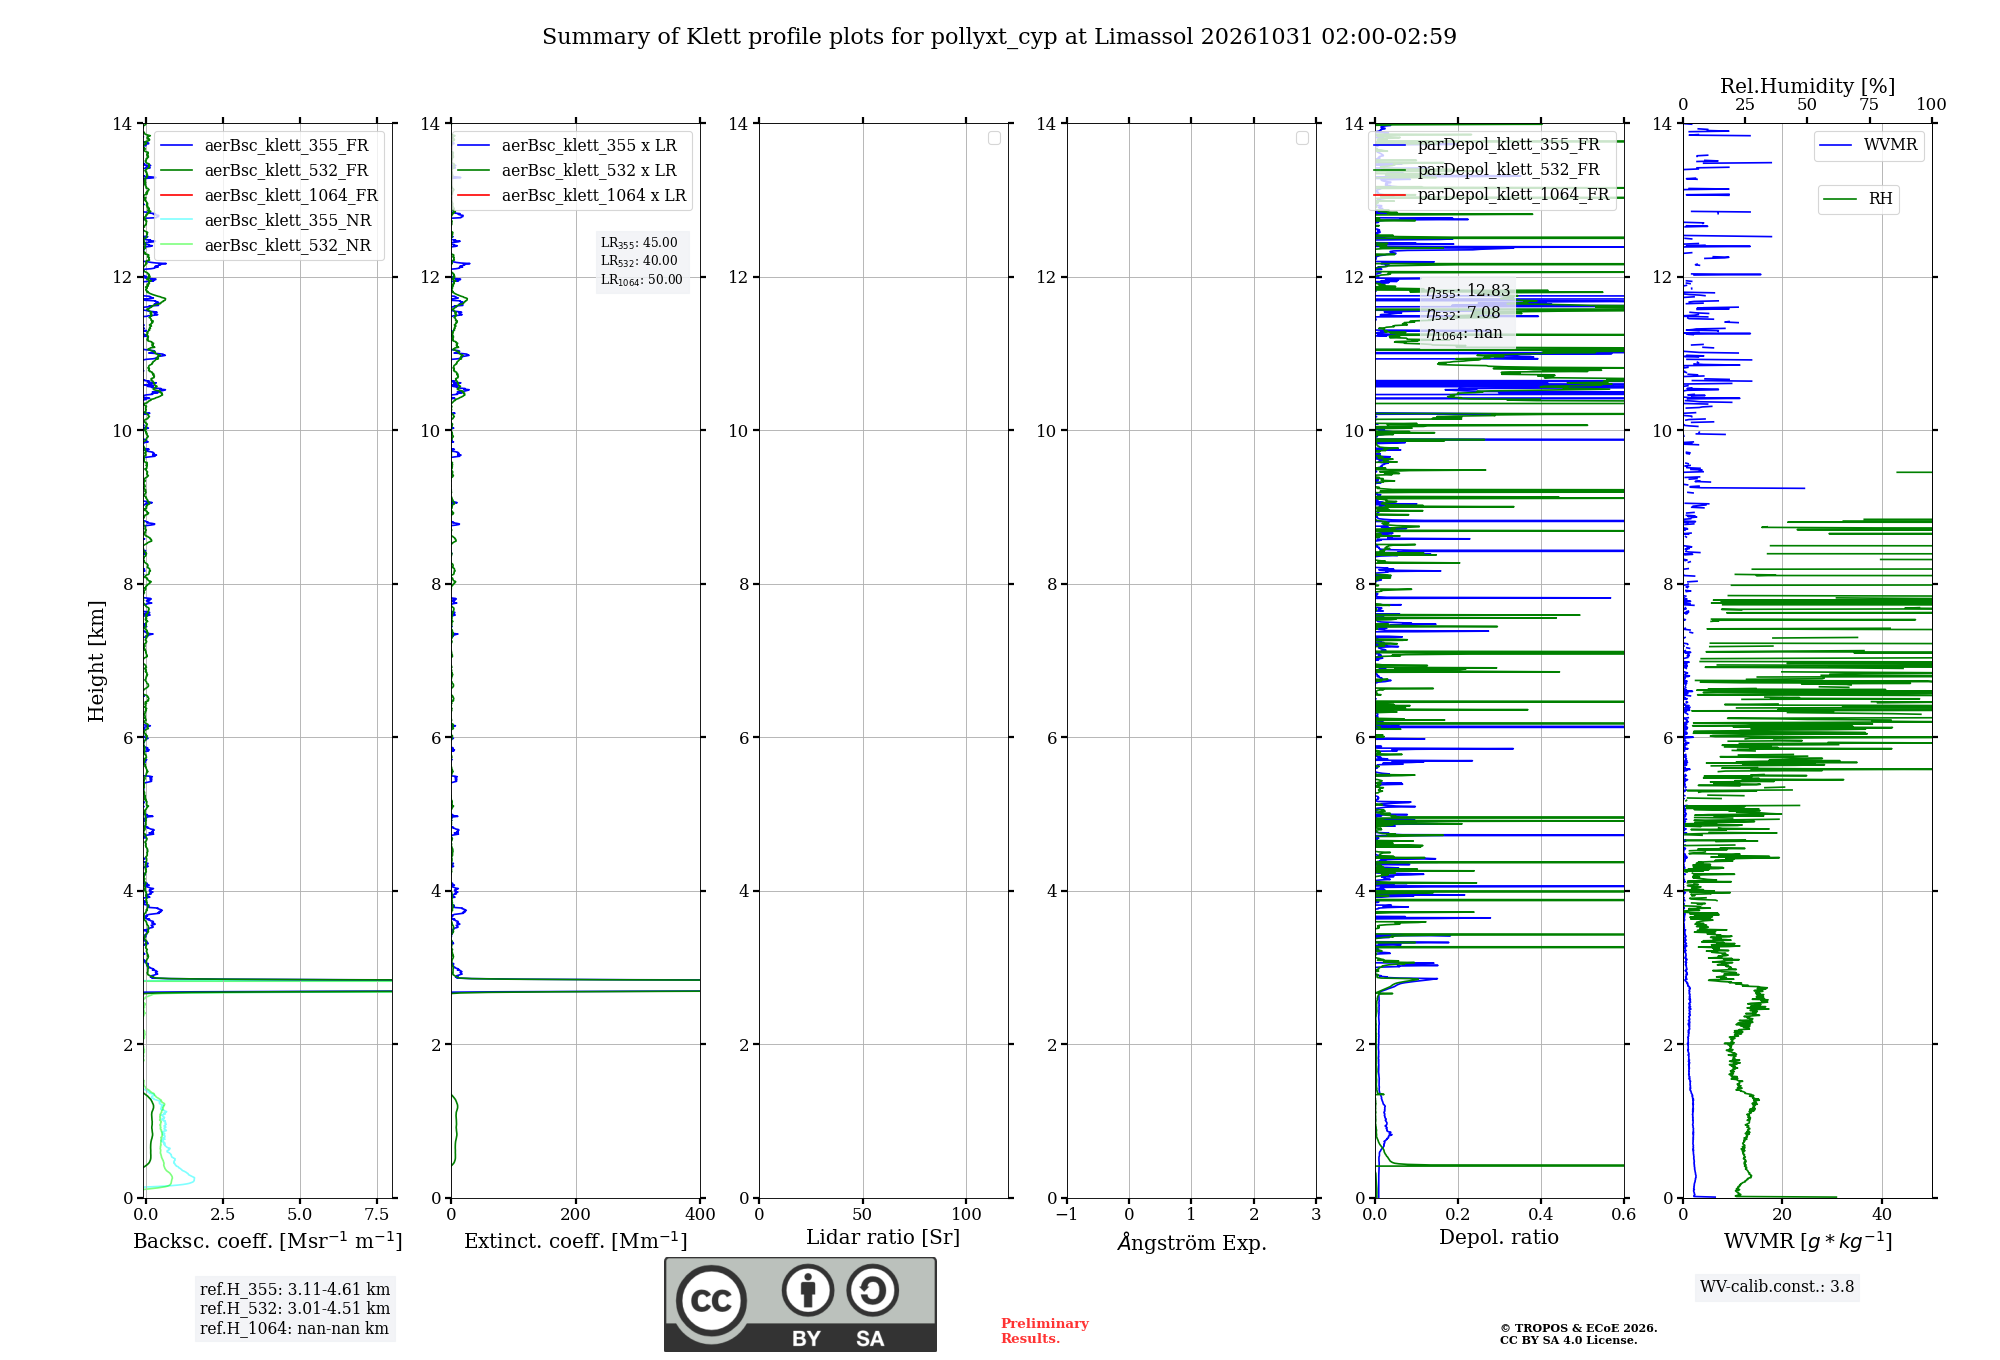Image resolution: width=2000 pixels, height=1360 pixels.
Task: Click the WVMR [g*kg⁻¹] axis label
Action: 1808,1241
